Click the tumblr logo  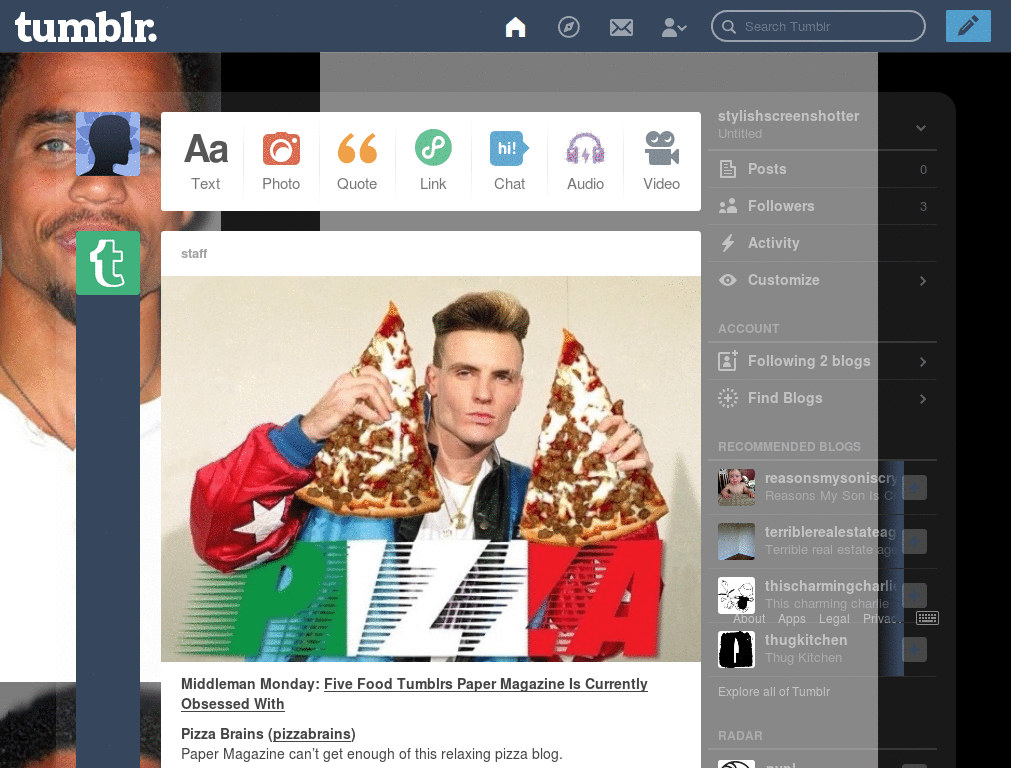click(86, 27)
